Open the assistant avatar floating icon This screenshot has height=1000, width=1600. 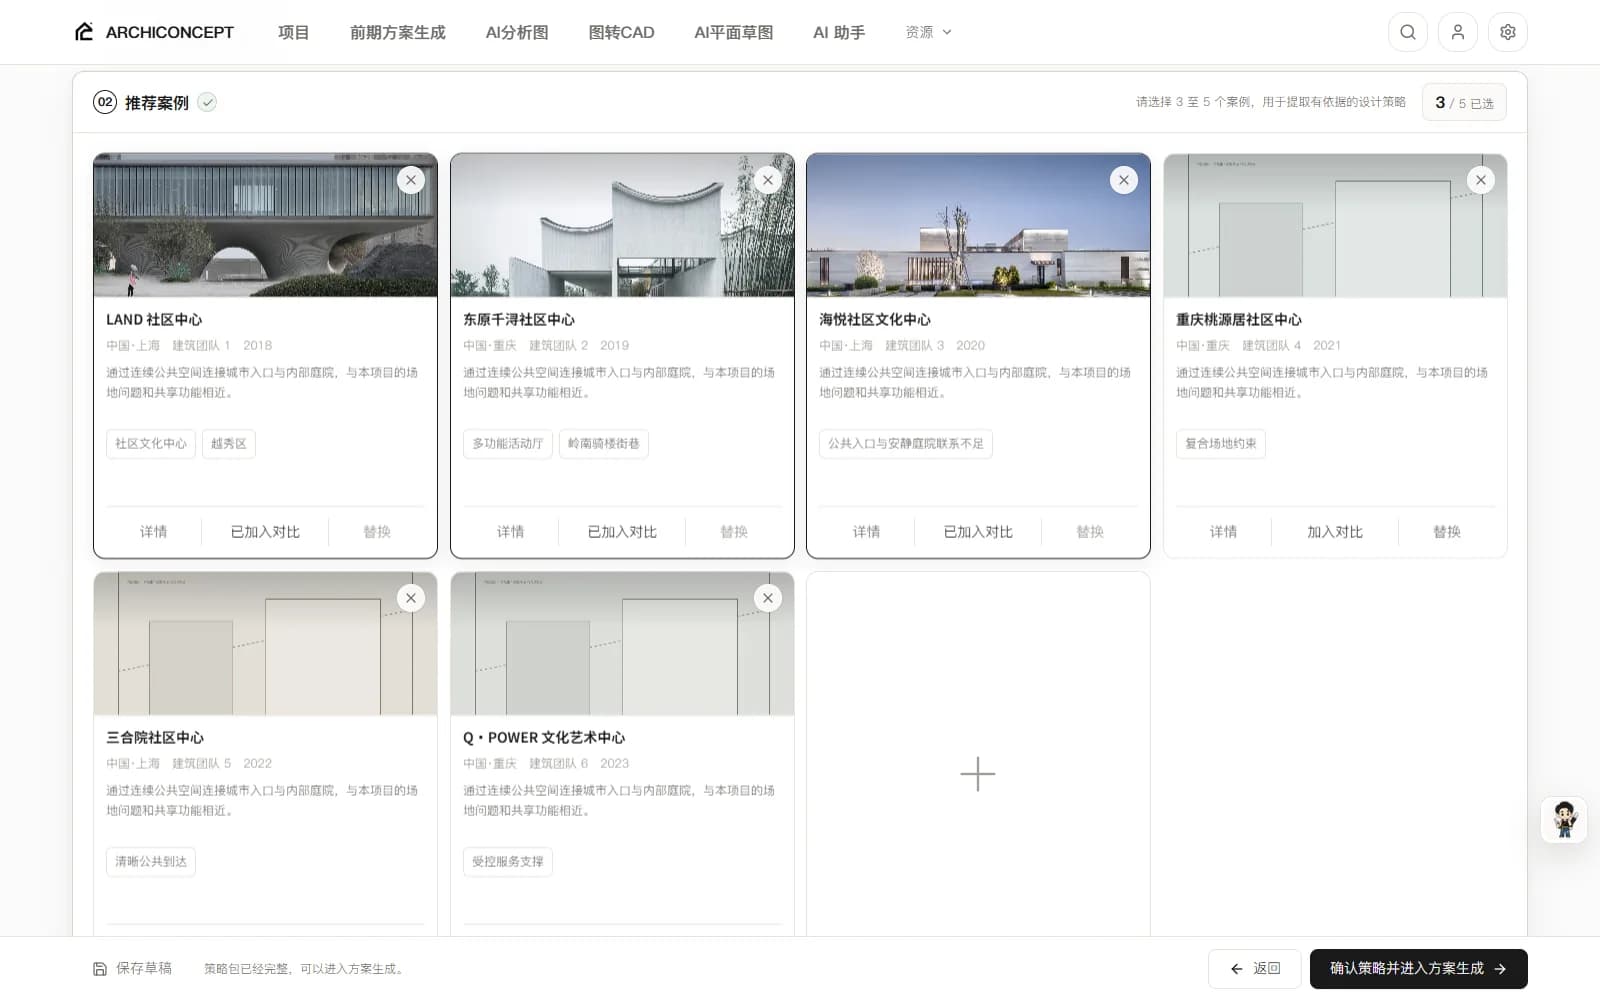(x=1564, y=820)
